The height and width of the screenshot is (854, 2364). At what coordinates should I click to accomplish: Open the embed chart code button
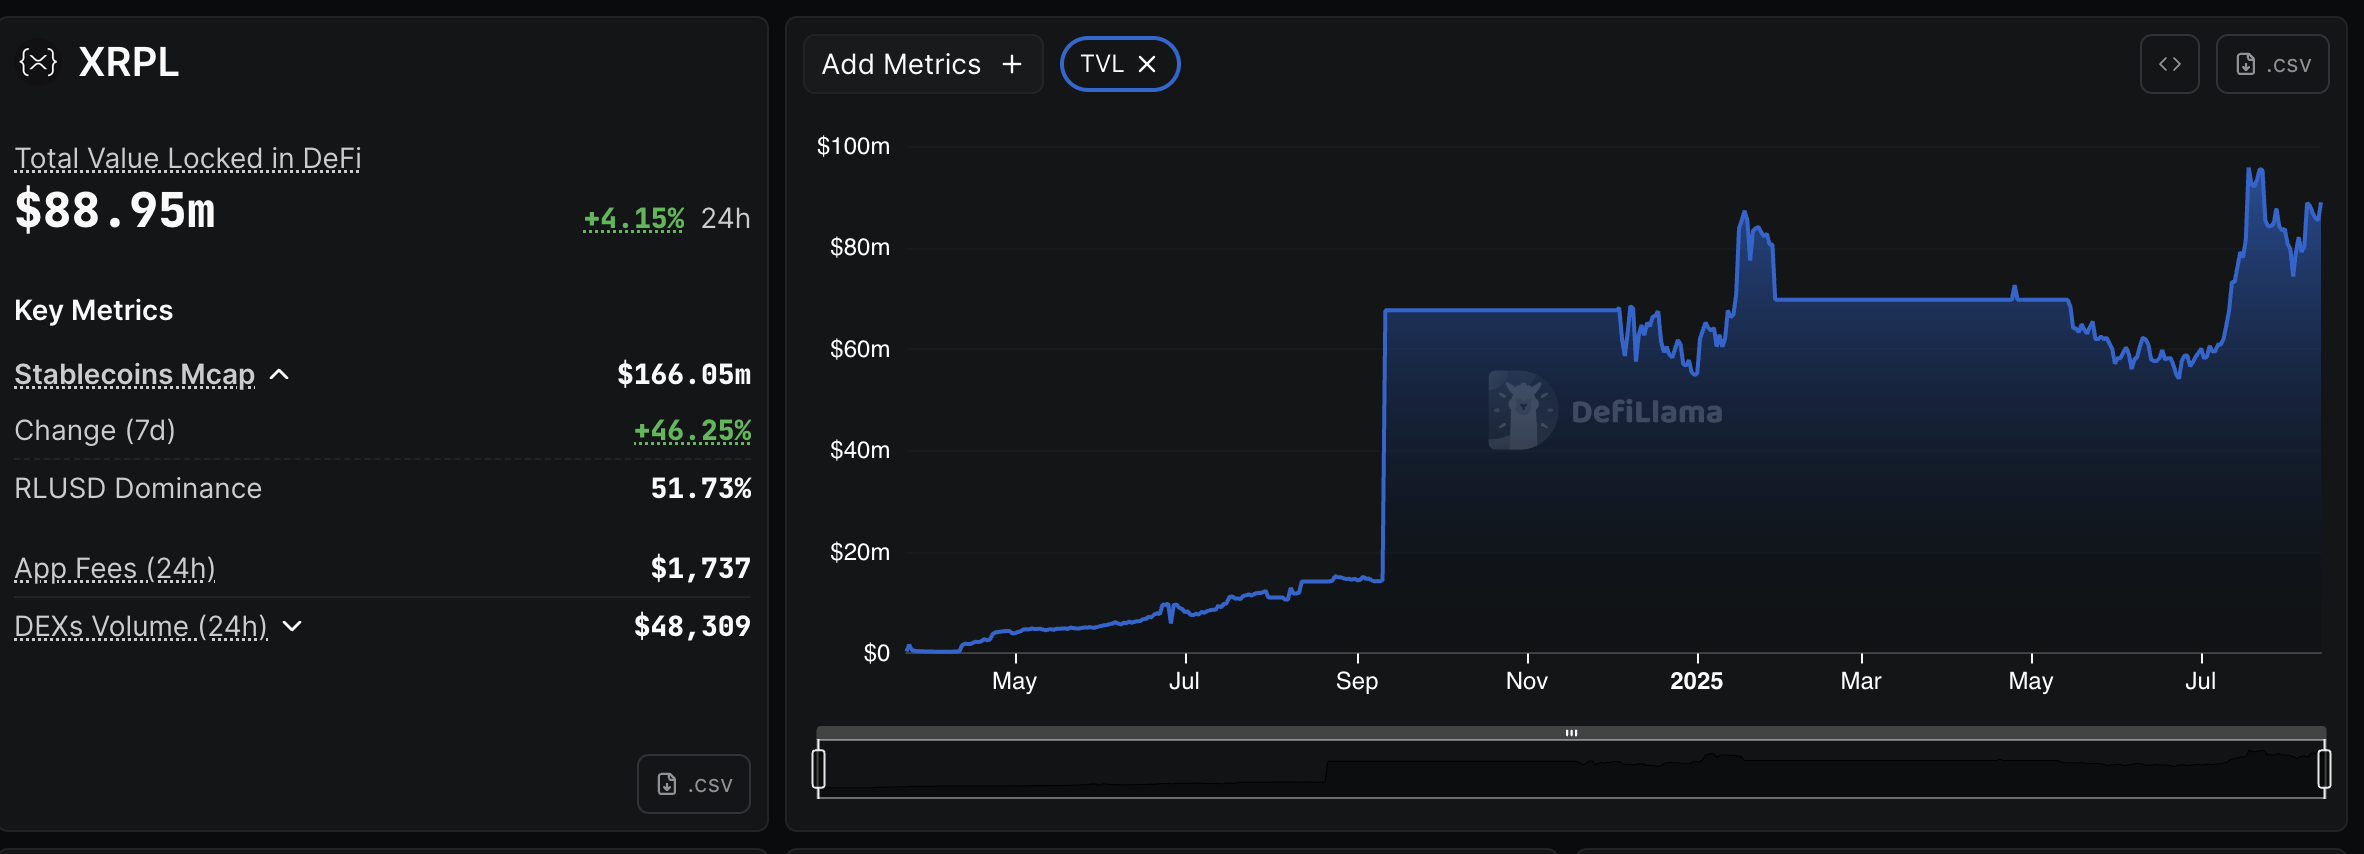click(2169, 64)
